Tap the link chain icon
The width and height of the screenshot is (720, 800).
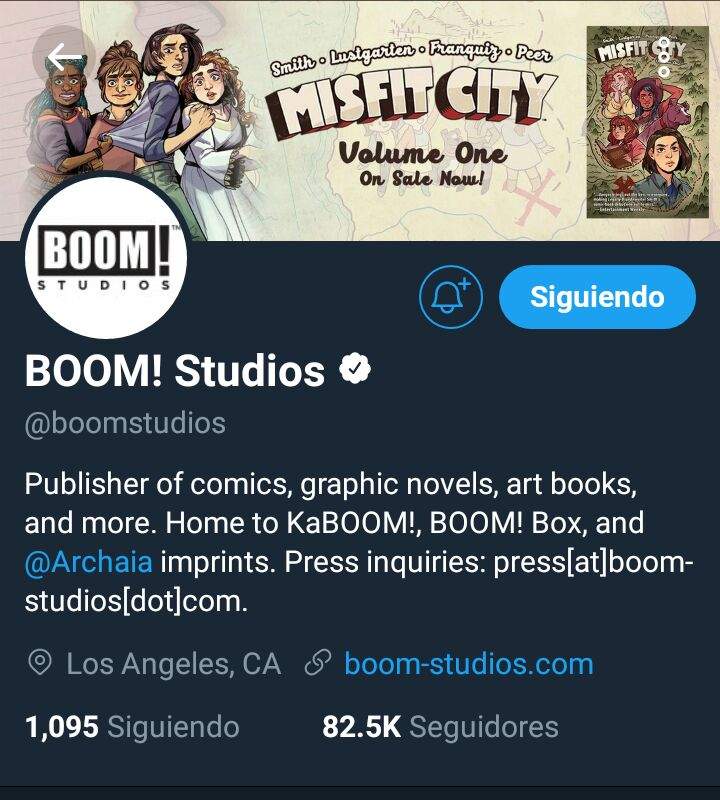tap(317, 663)
